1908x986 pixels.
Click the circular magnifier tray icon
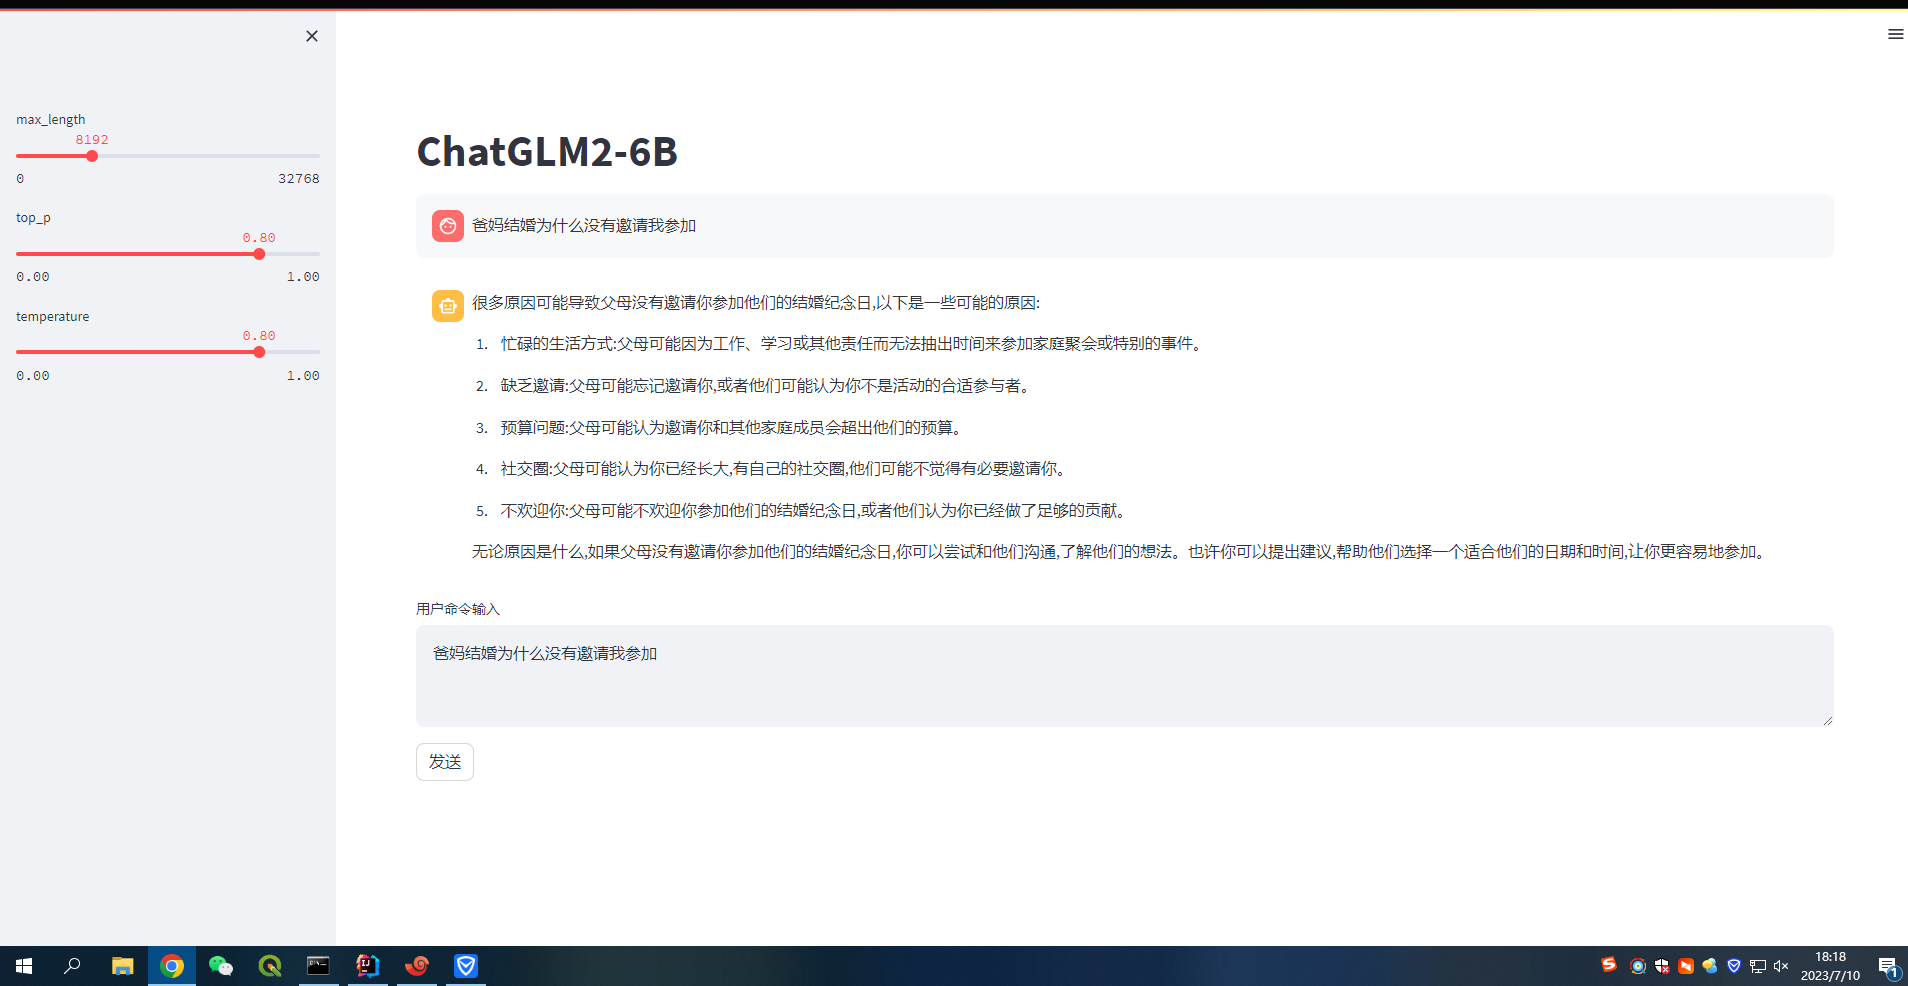point(1638,966)
